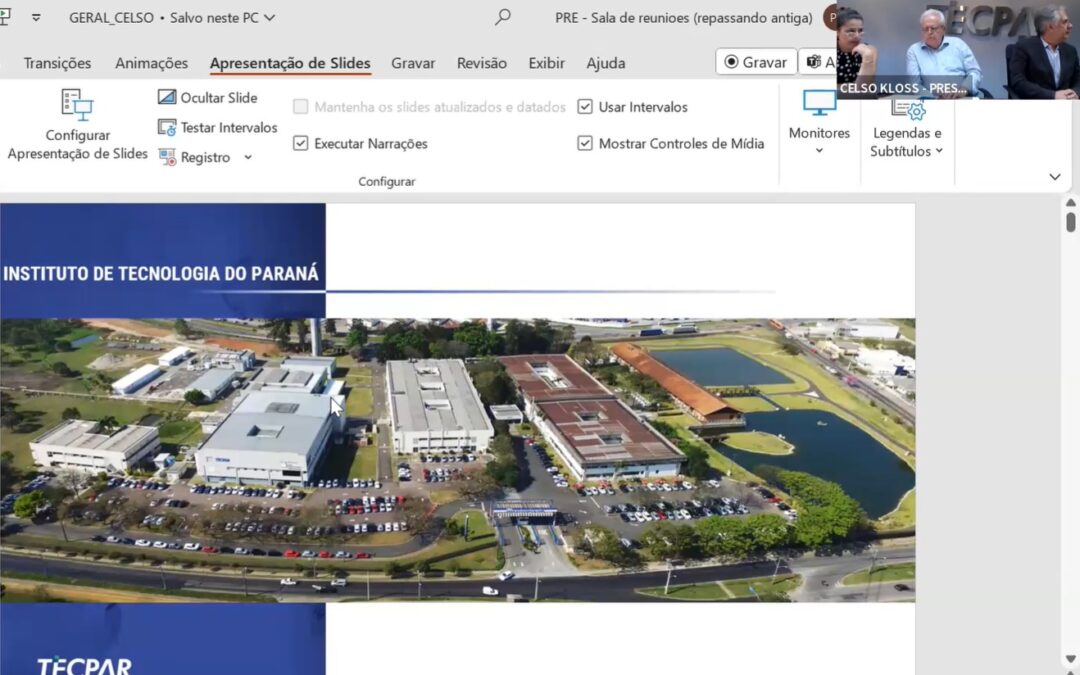Toggle Executar Narrações checkbox
Image resolution: width=1080 pixels, height=675 pixels.
click(x=300, y=143)
